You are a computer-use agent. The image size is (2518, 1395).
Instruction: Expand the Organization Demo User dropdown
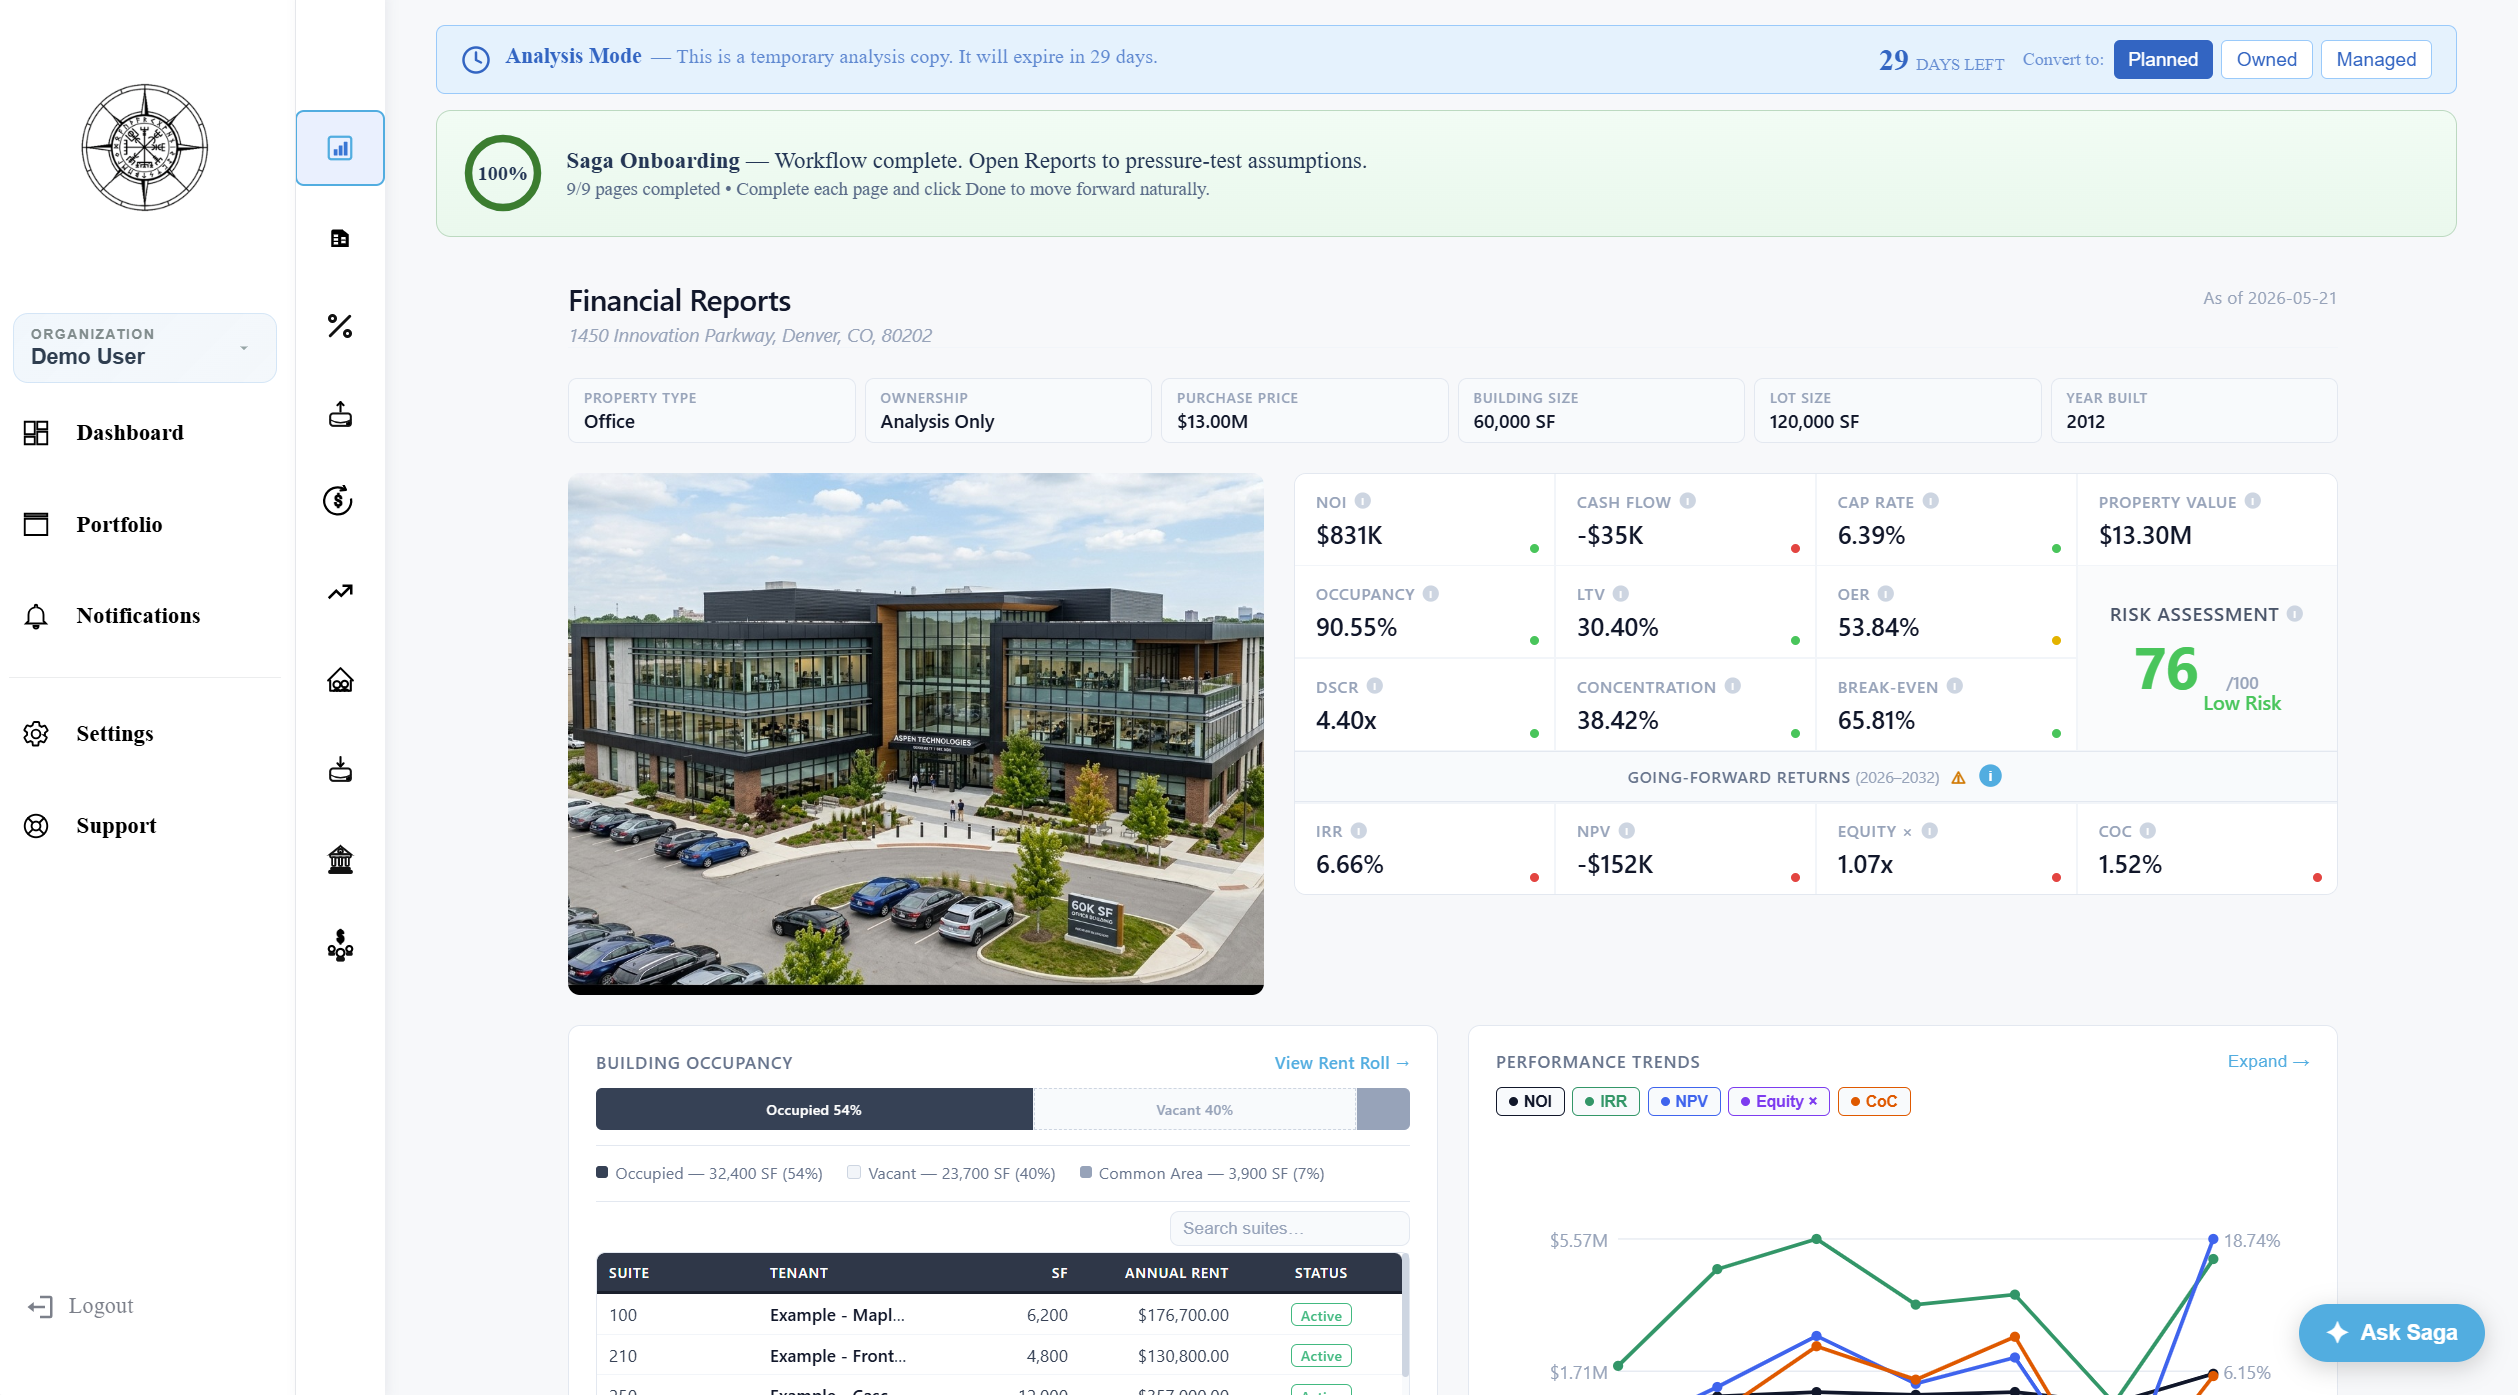(x=145, y=347)
